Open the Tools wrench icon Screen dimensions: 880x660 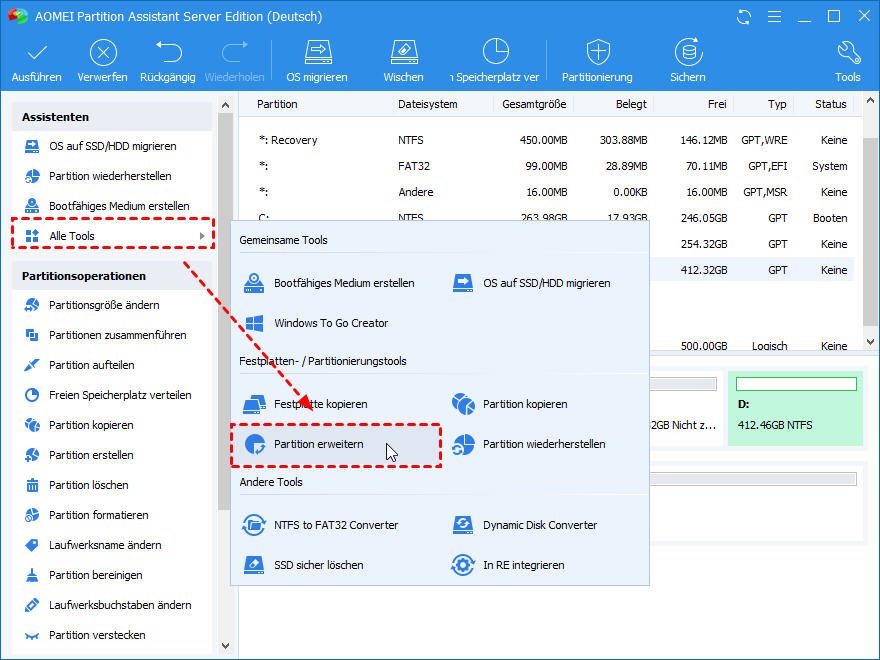click(x=848, y=53)
